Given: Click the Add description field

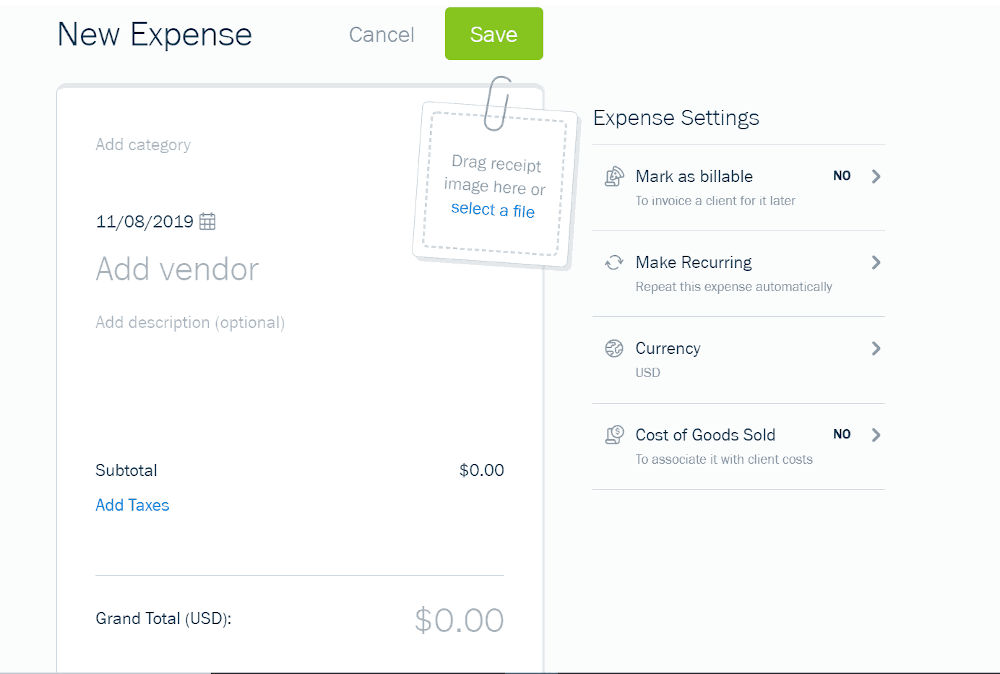Looking at the screenshot, I should [x=190, y=323].
